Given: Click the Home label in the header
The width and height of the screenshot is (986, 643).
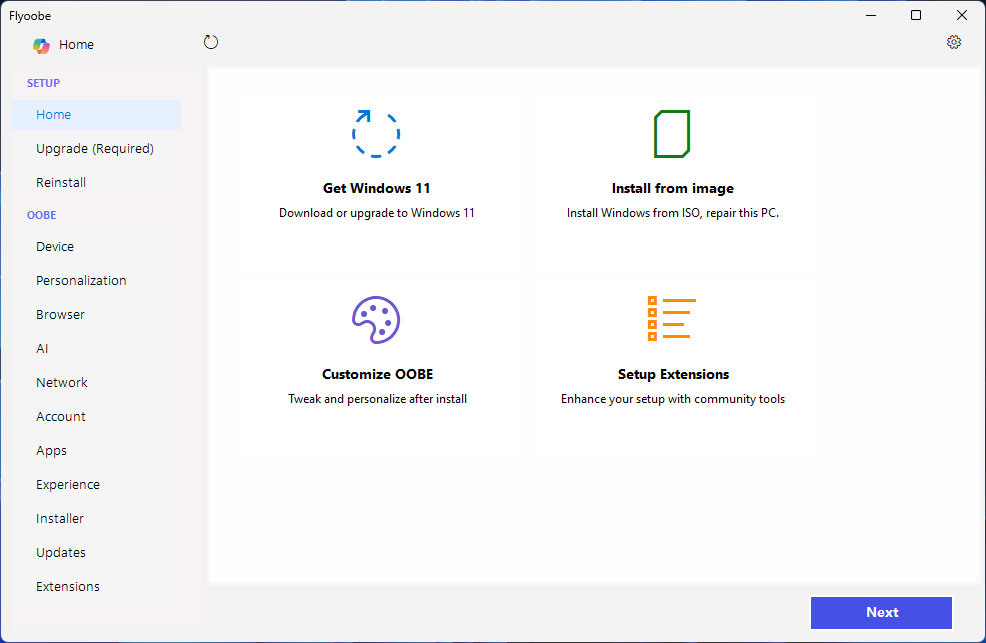Looking at the screenshot, I should coord(76,45).
